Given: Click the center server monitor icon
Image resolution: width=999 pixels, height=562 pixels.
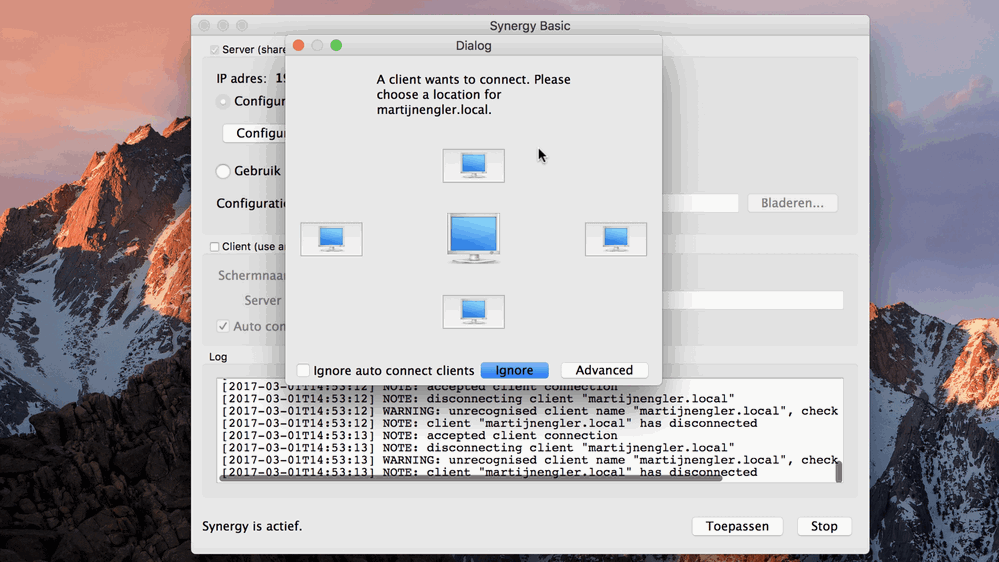Looking at the screenshot, I should click(473, 238).
